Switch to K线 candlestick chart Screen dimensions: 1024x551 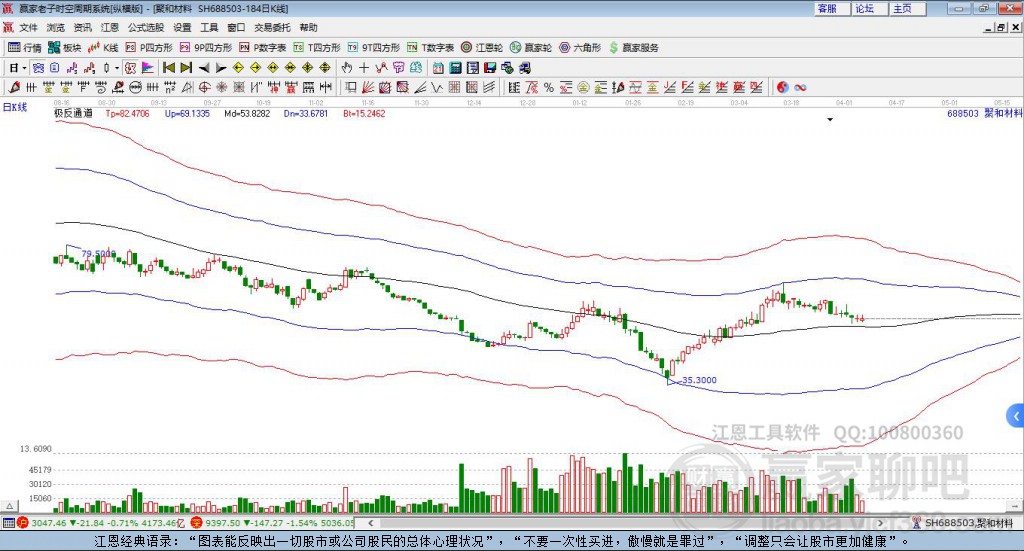click(x=103, y=48)
